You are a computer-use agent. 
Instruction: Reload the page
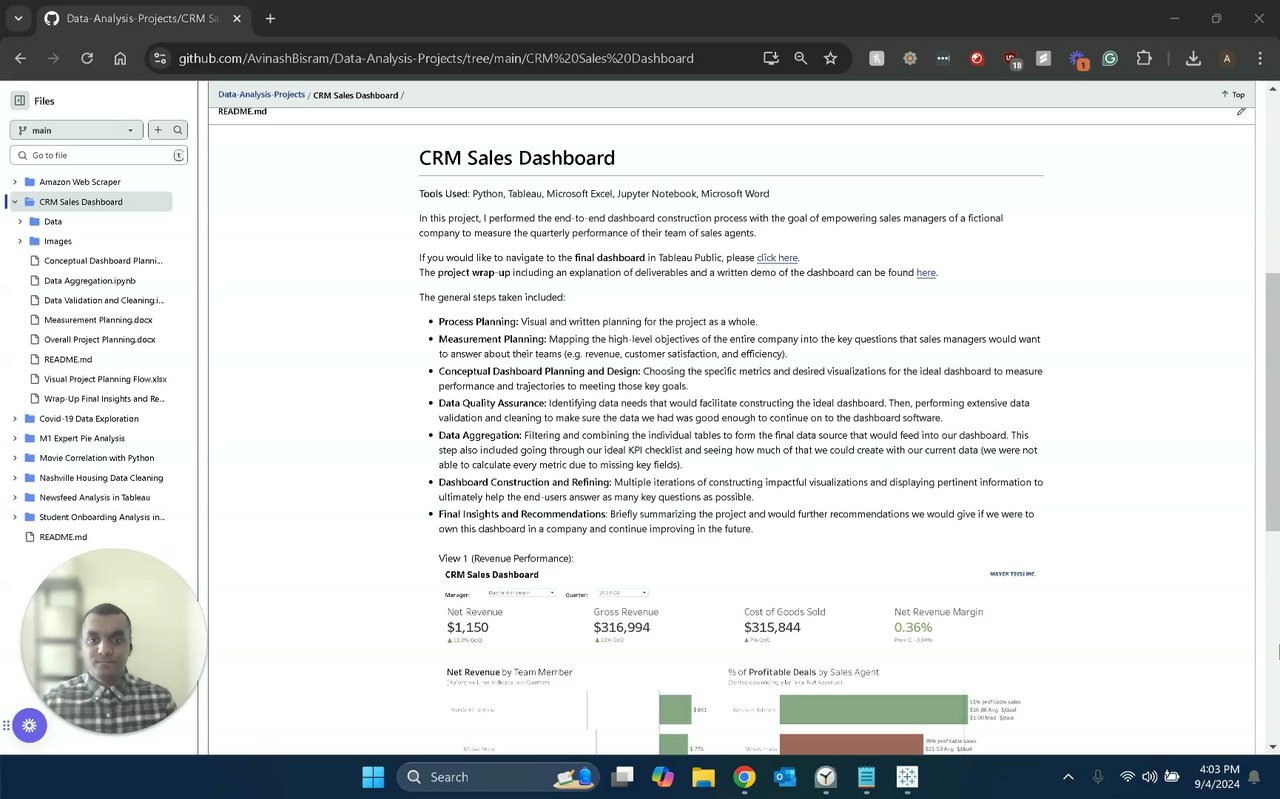(87, 58)
